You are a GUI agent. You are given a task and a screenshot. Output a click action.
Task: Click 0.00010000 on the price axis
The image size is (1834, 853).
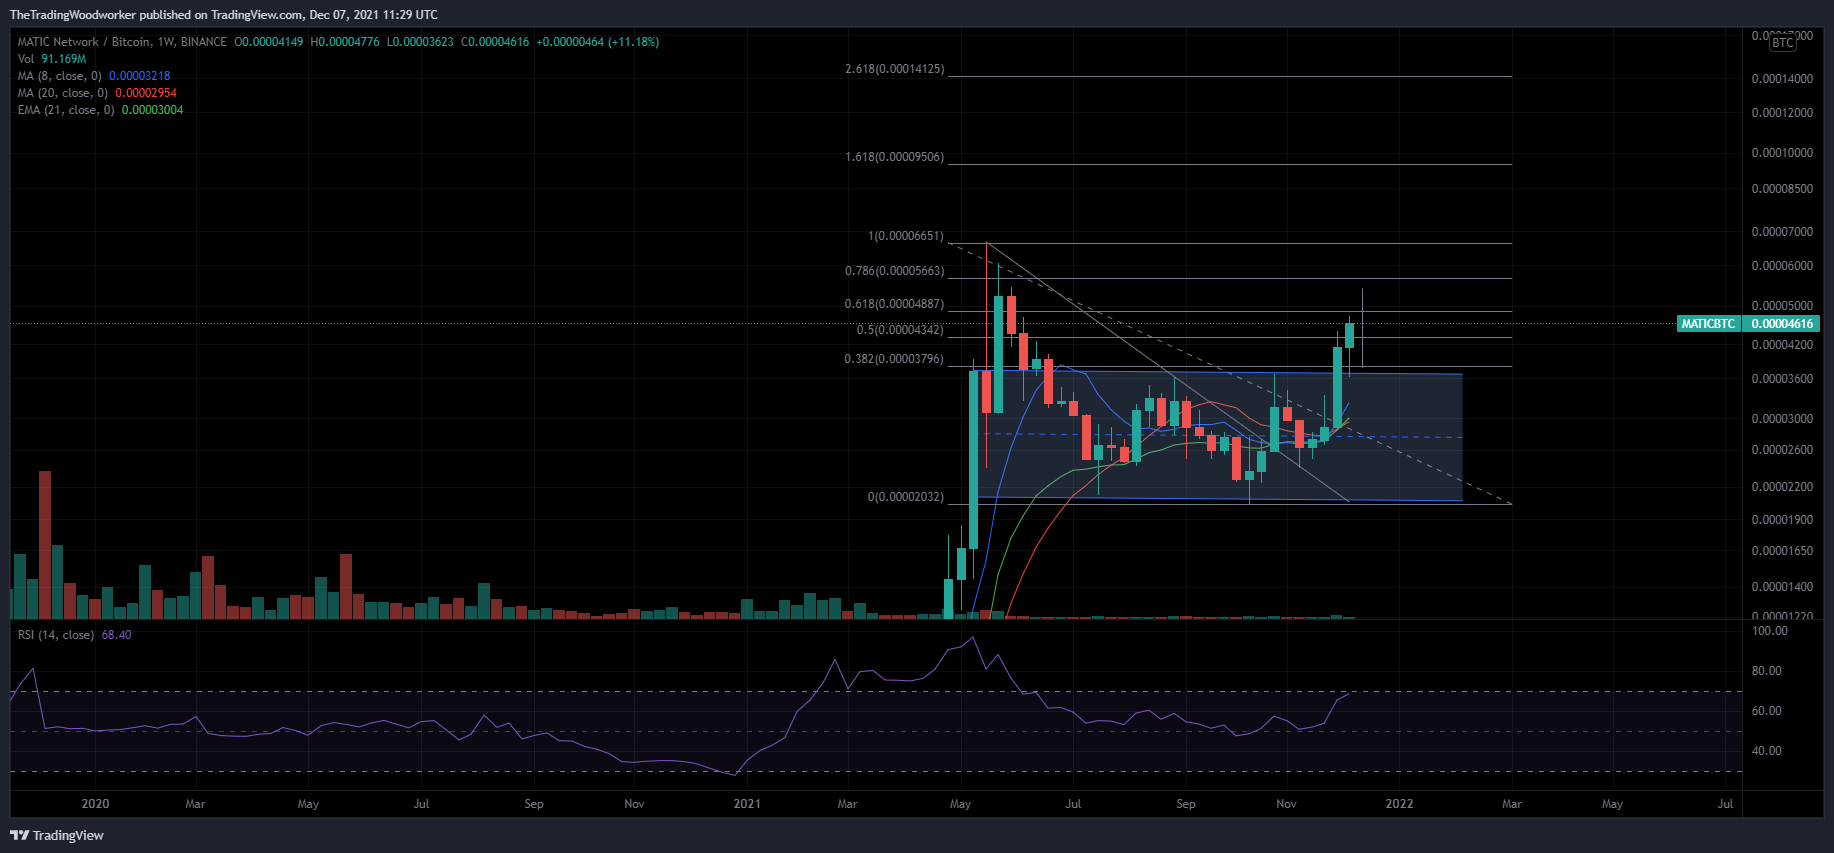[1782, 153]
